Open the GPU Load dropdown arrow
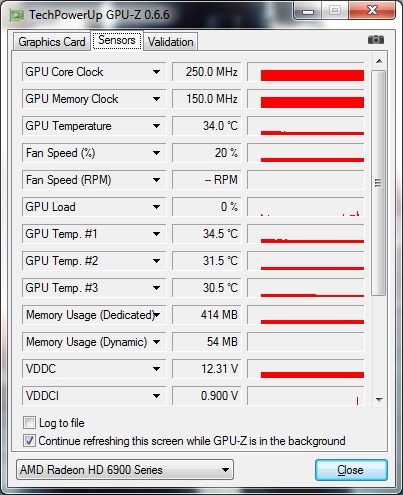Viewport: 403px width, 495px height. point(156,207)
